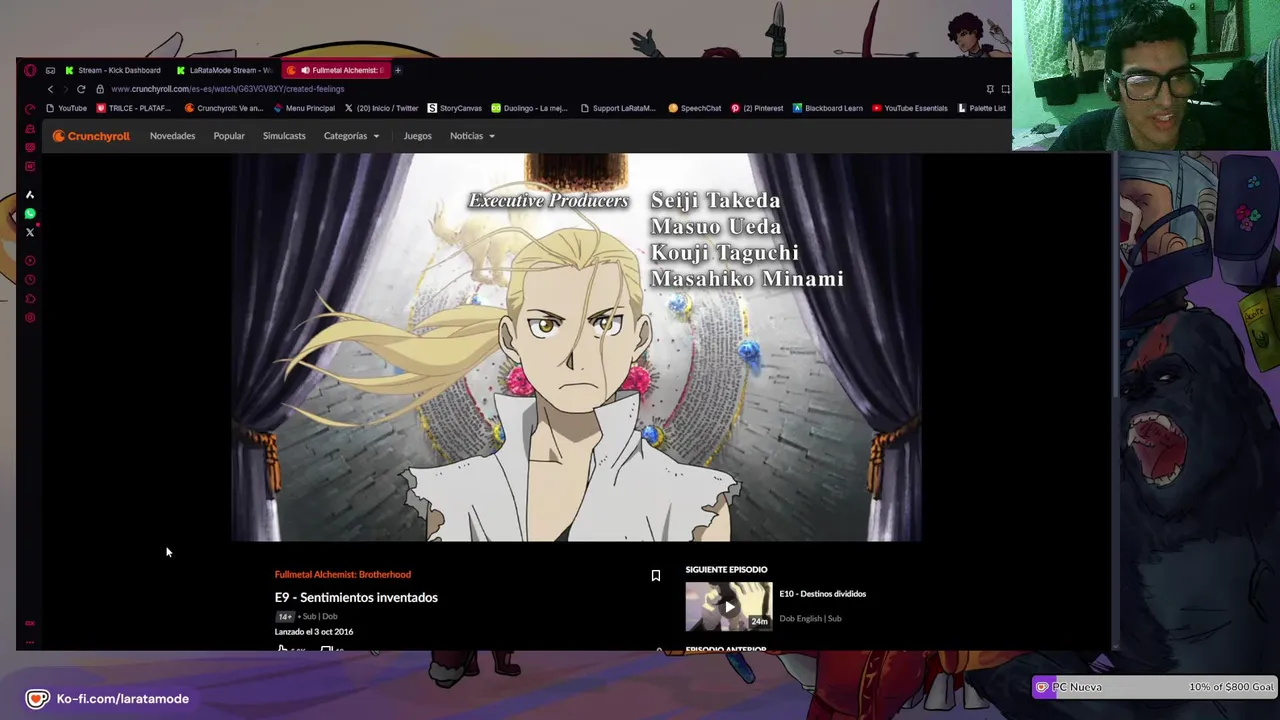Switch to Stream - Kick Dashboard tab

click(112, 70)
